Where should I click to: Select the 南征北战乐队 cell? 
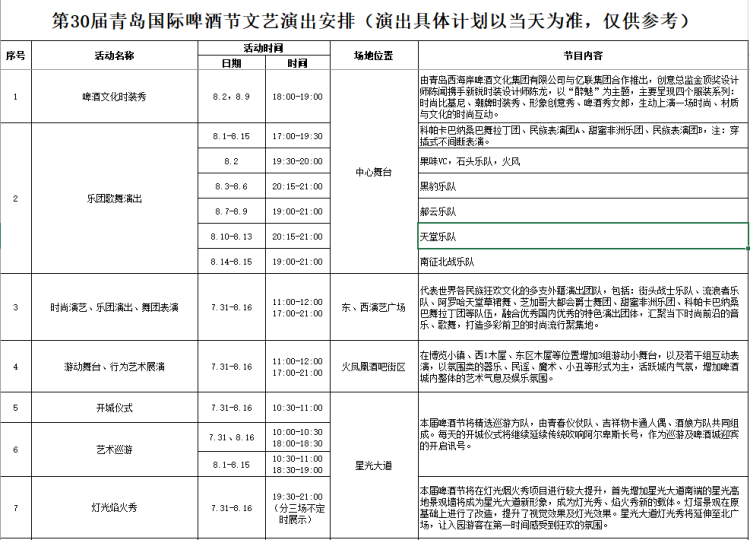click(584, 262)
